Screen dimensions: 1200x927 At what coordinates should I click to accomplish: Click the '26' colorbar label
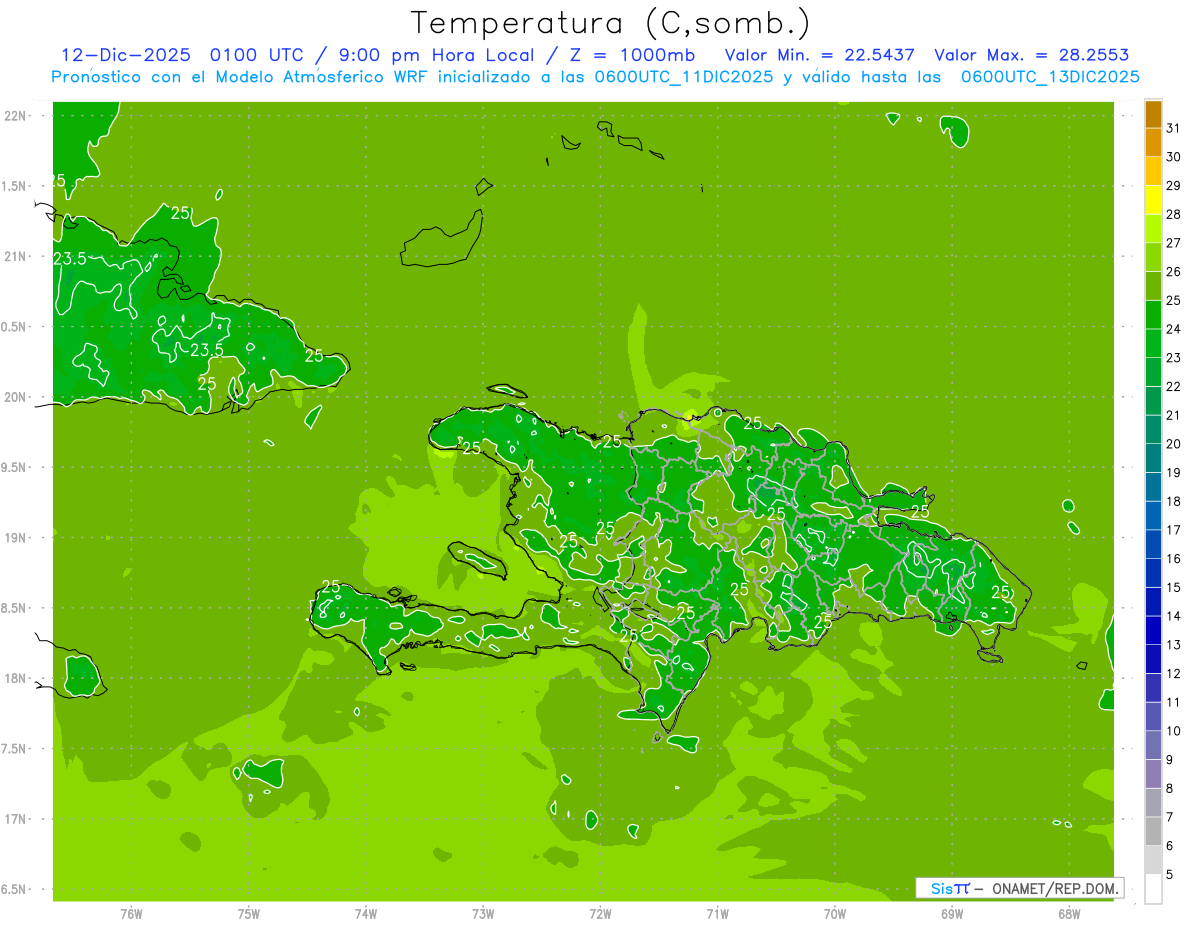(1173, 272)
